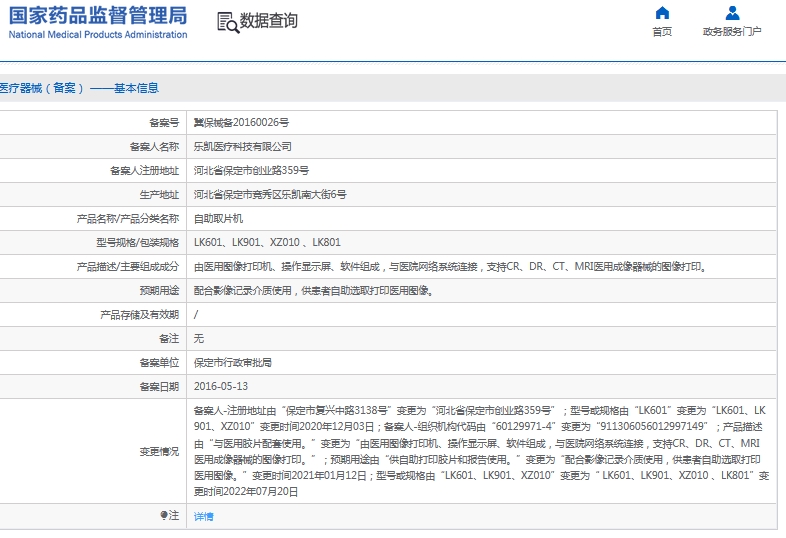786x538 pixels.
Task: Click the 备案日期 label
Action: coord(159,387)
